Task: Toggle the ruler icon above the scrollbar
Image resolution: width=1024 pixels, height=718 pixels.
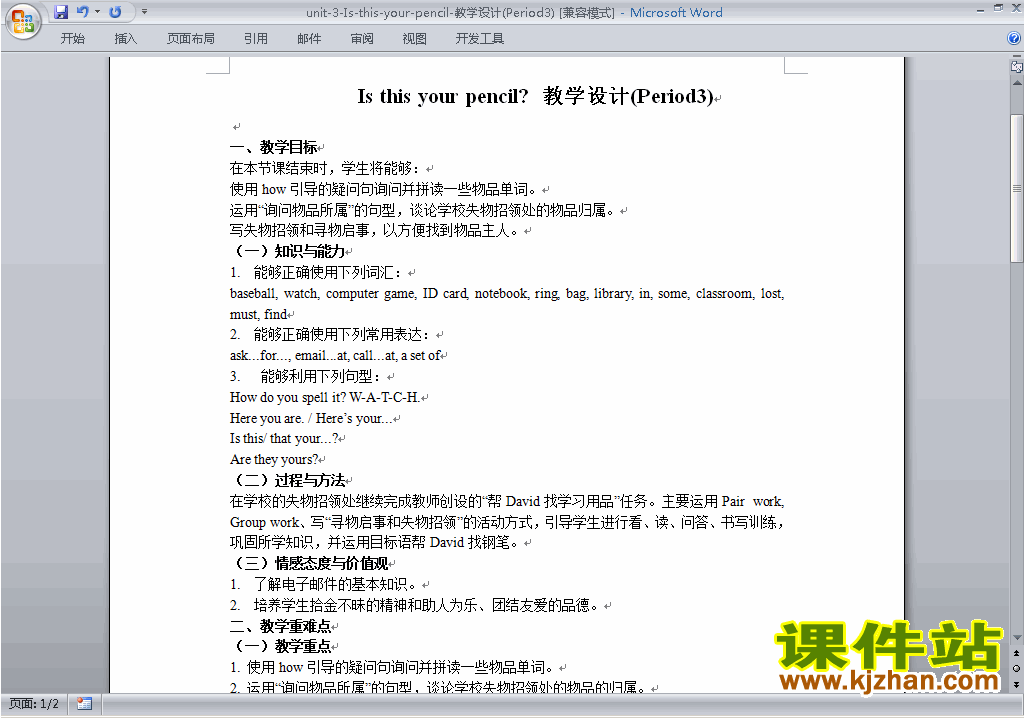Action: pos(1016,66)
